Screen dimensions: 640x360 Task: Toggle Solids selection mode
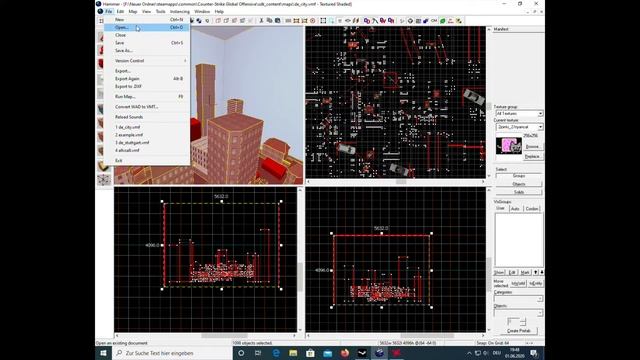[519, 192]
